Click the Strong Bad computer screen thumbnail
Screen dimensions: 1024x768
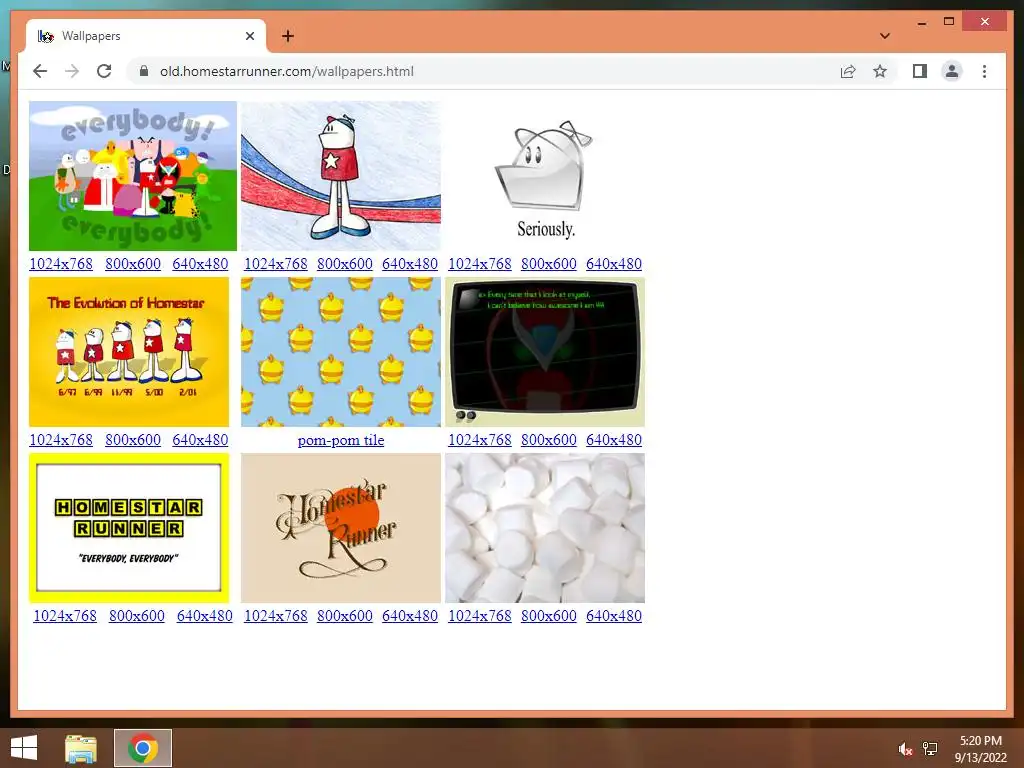545,351
